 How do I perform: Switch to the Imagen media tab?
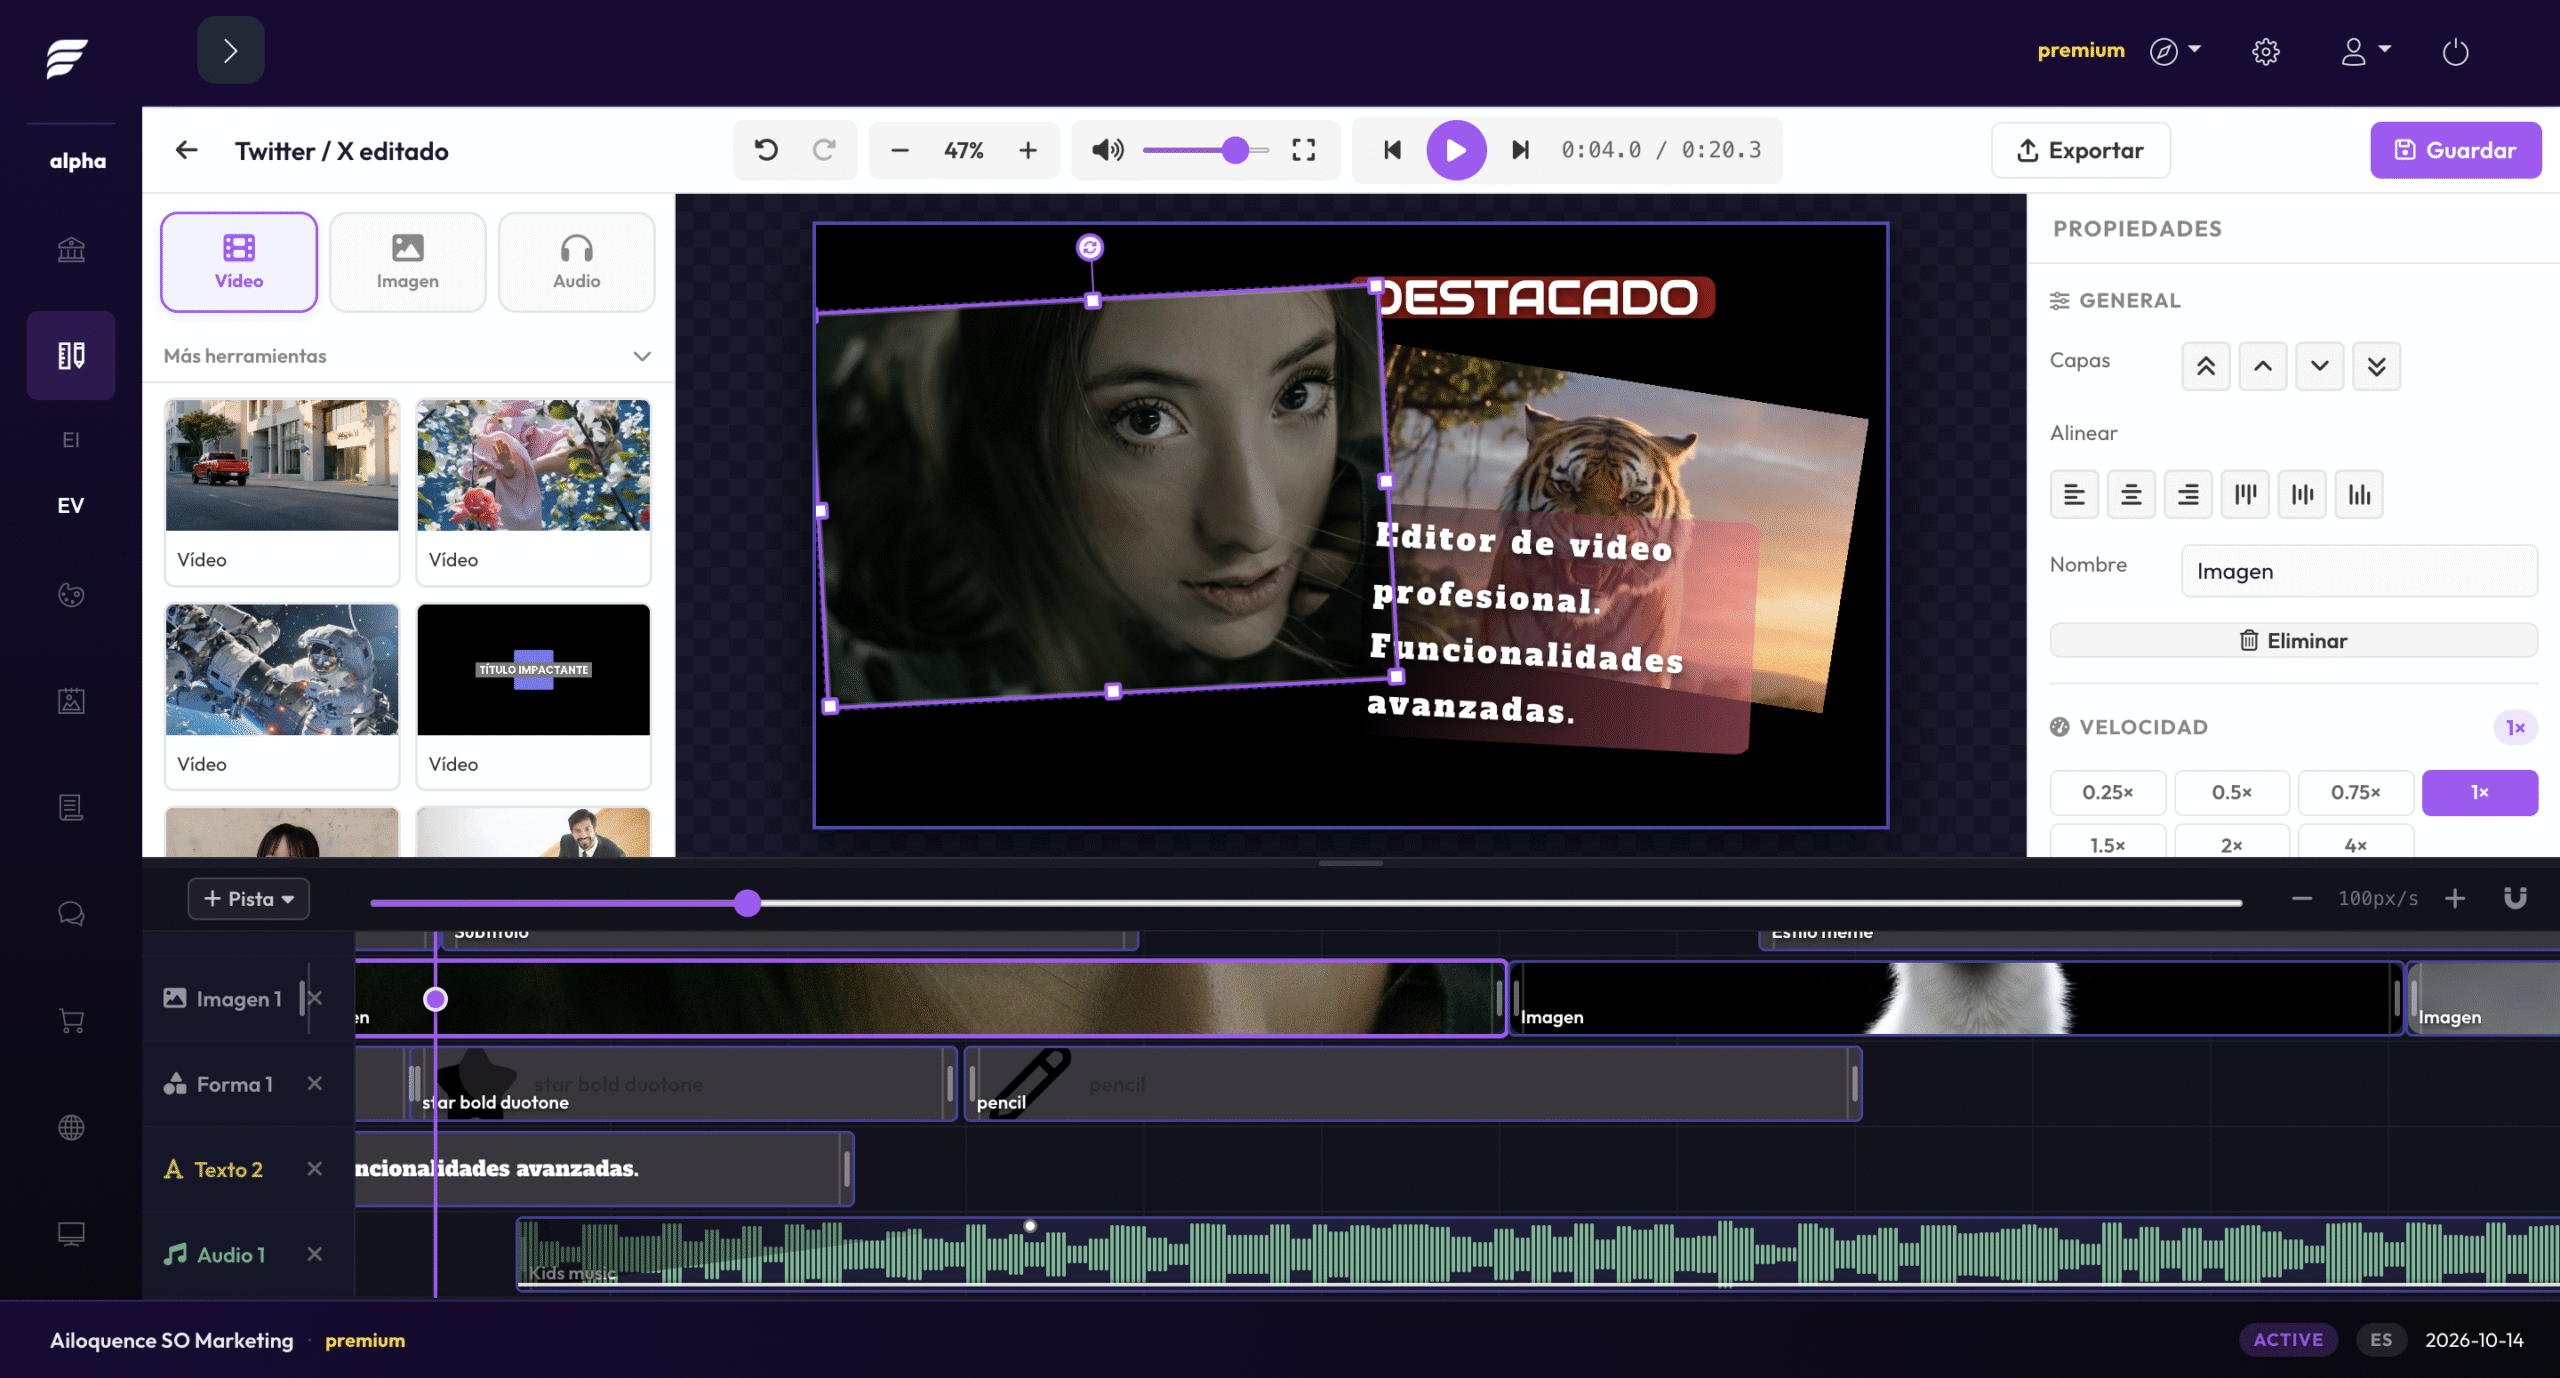[x=408, y=262]
